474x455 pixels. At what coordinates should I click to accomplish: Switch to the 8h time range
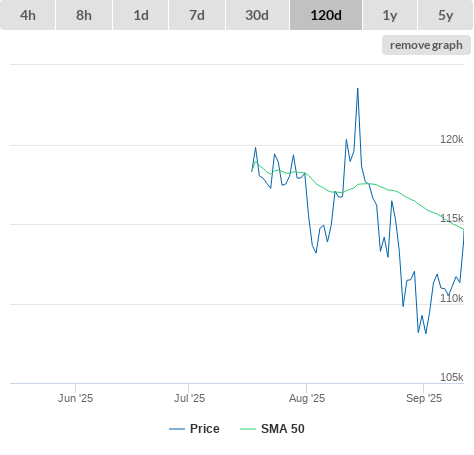84,15
